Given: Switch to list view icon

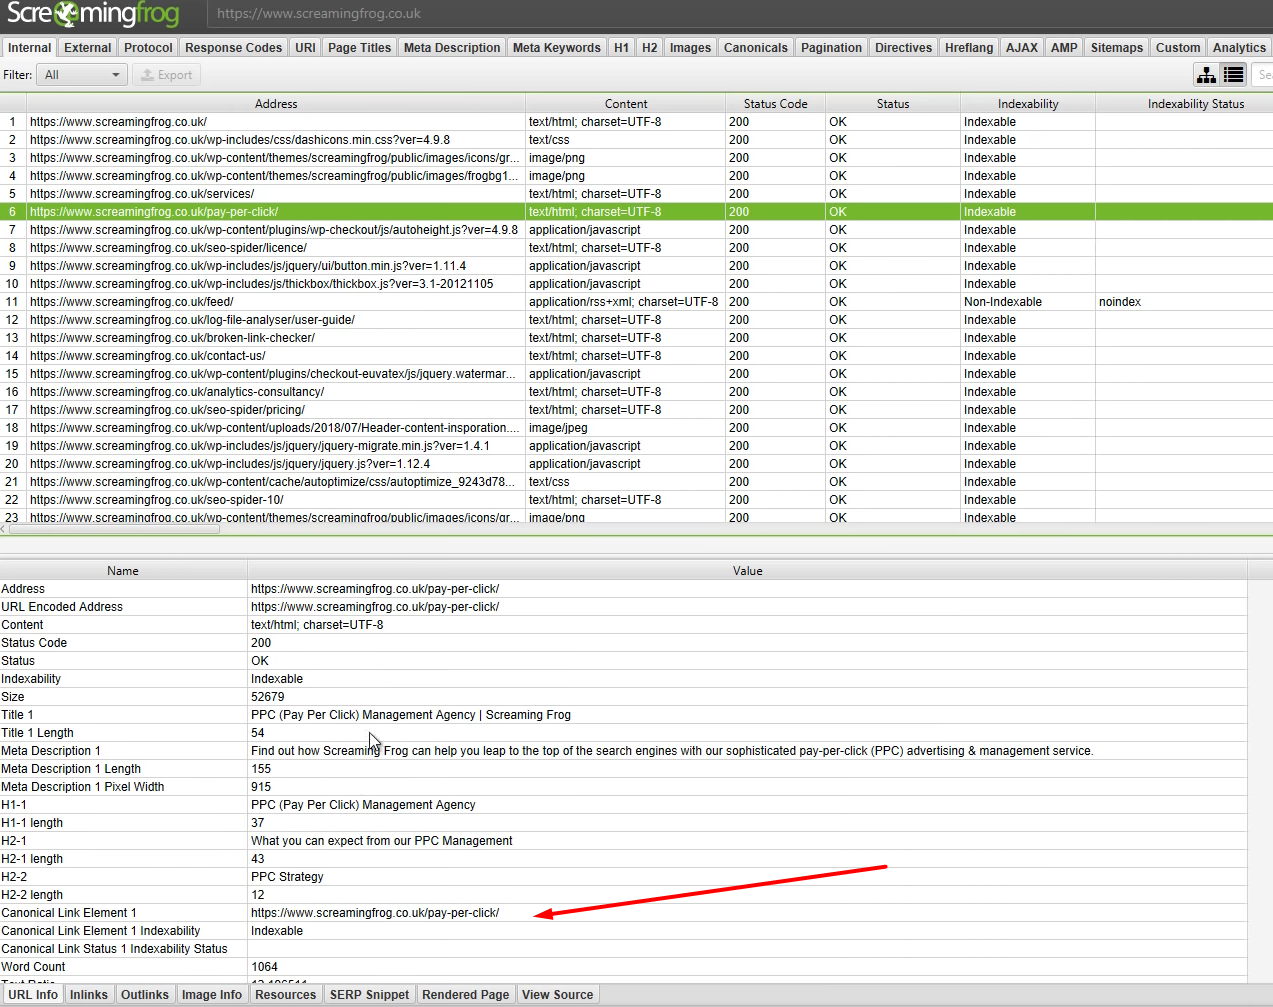Looking at the screenshot, I should 1234,75.
